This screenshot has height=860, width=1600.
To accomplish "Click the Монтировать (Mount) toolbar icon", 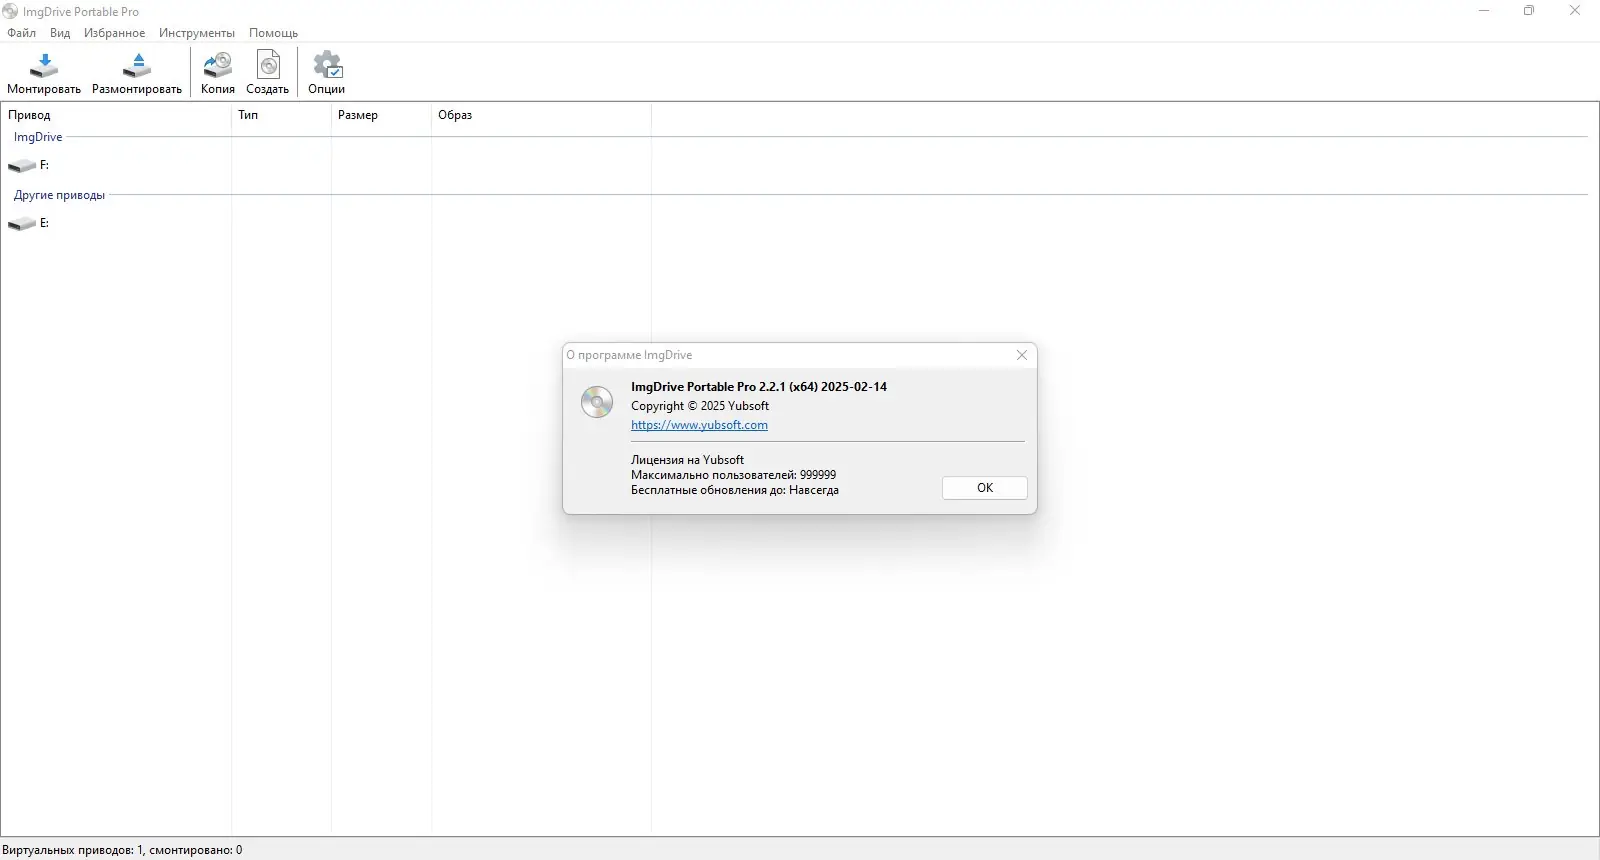I will 44,66.
